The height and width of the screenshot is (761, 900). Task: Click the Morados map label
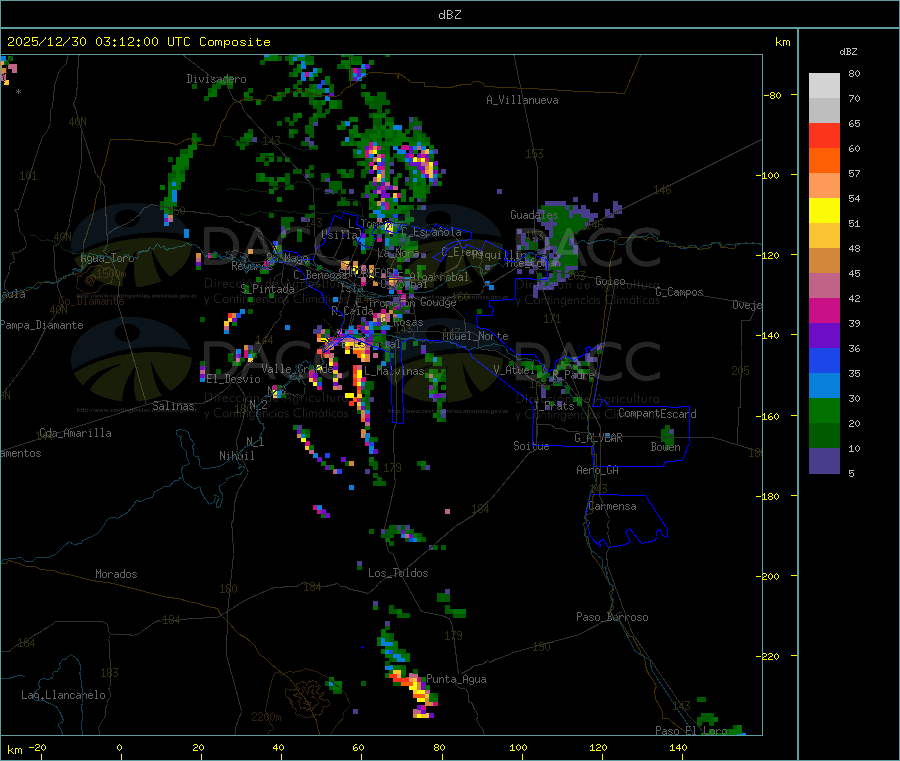pos(116,574)
